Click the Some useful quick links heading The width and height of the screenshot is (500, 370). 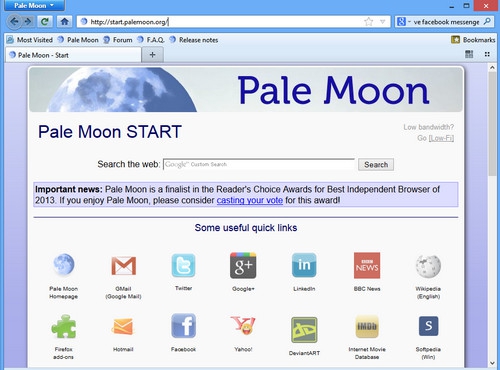pyautogui.click(x=246, y=228)
